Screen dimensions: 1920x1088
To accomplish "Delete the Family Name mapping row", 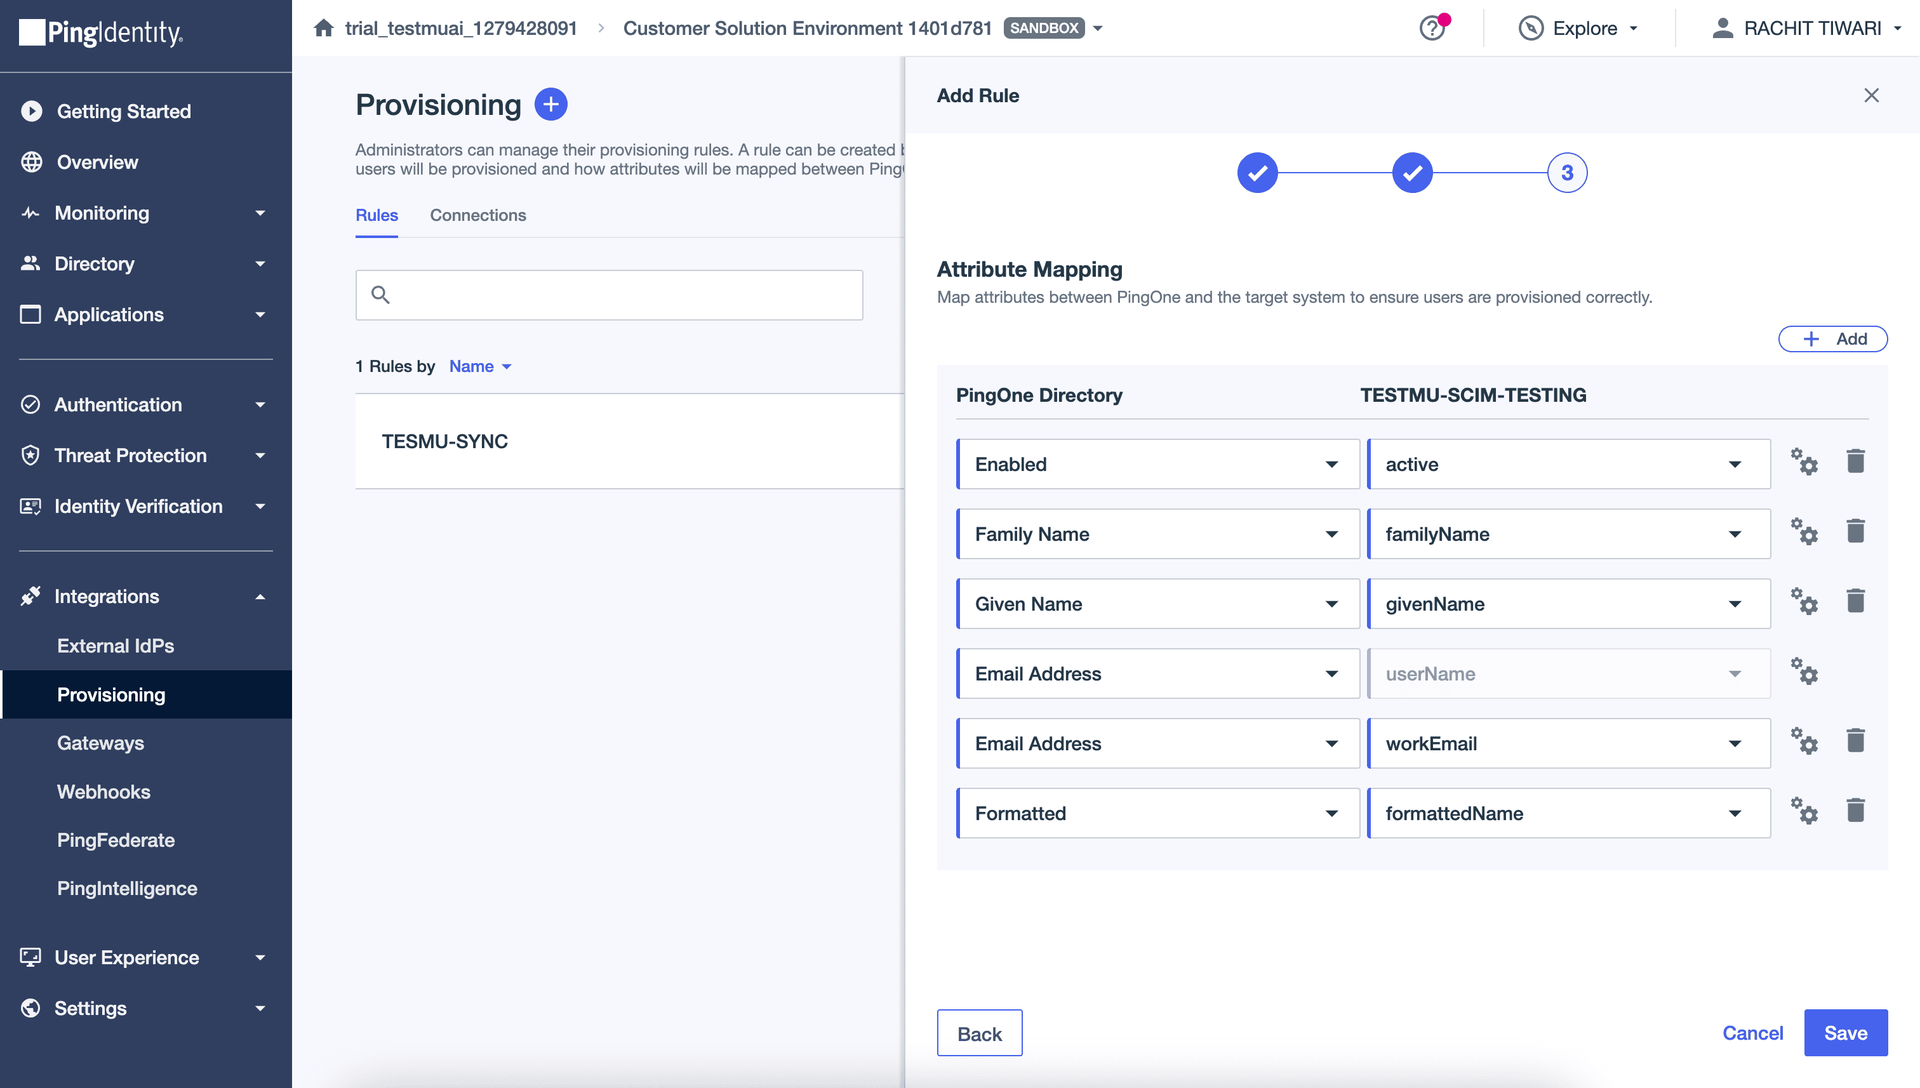I will point(1855,532).
